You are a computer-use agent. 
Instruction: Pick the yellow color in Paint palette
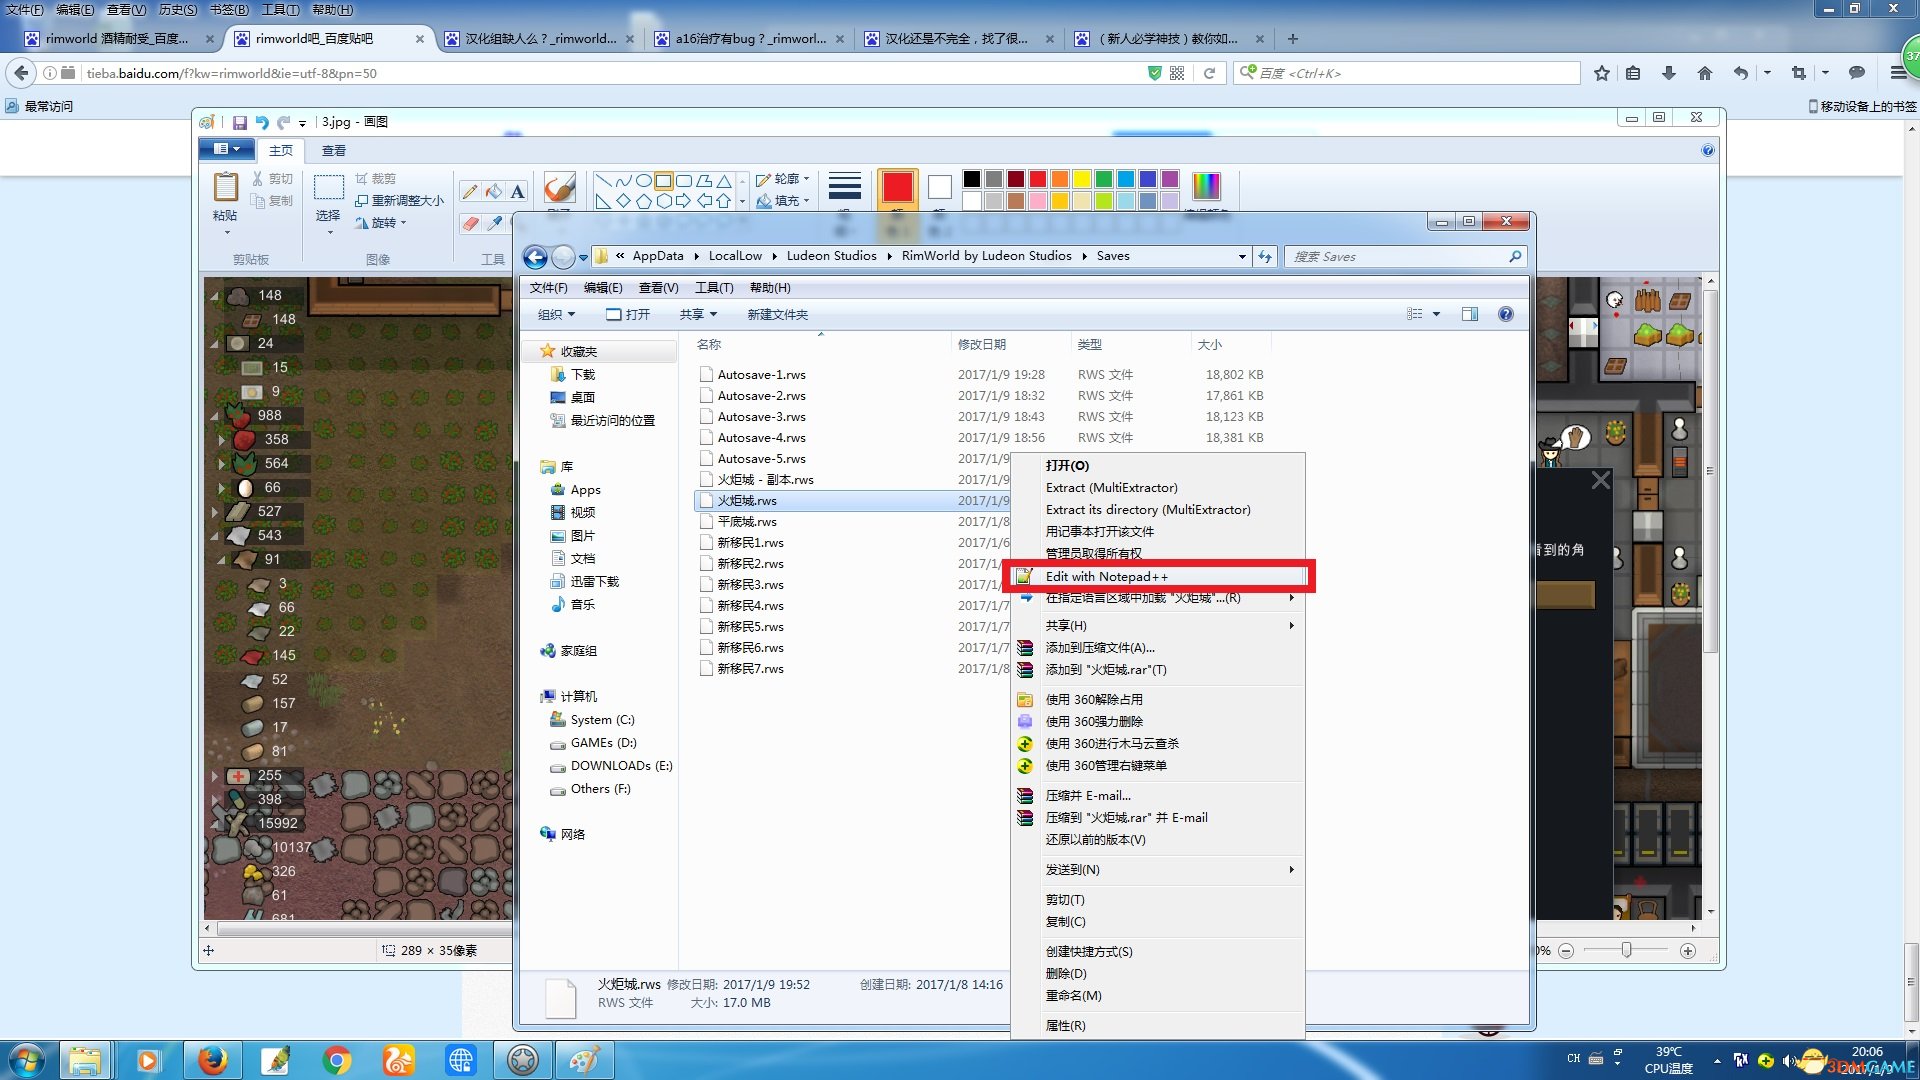(1081, 179)
